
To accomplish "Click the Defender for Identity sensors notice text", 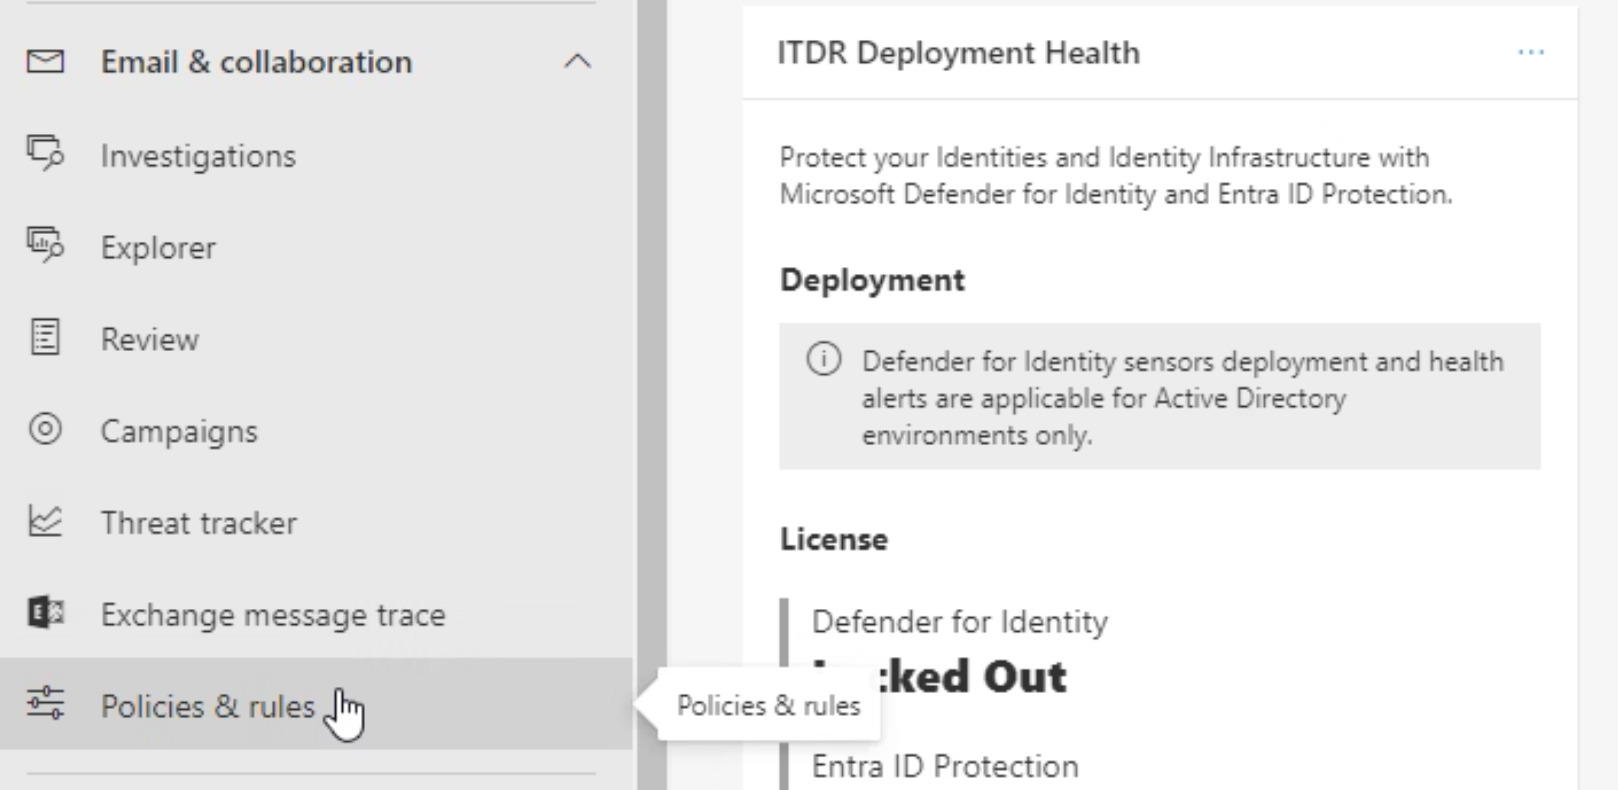I will pos(1183,397).
